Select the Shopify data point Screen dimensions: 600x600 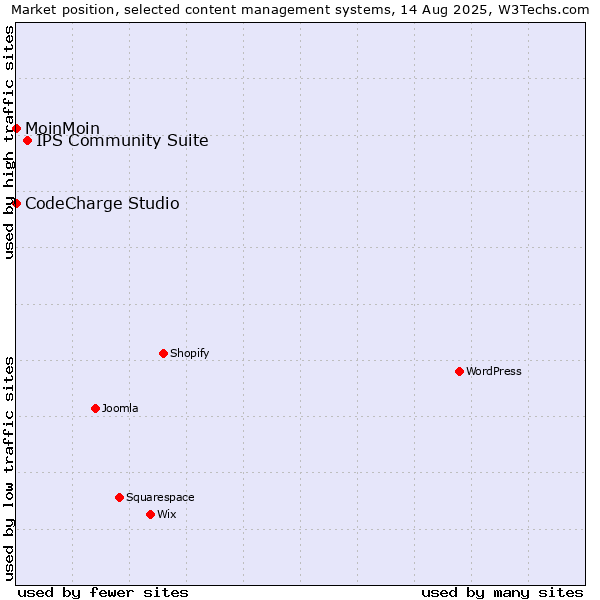(x=163, y=353)
